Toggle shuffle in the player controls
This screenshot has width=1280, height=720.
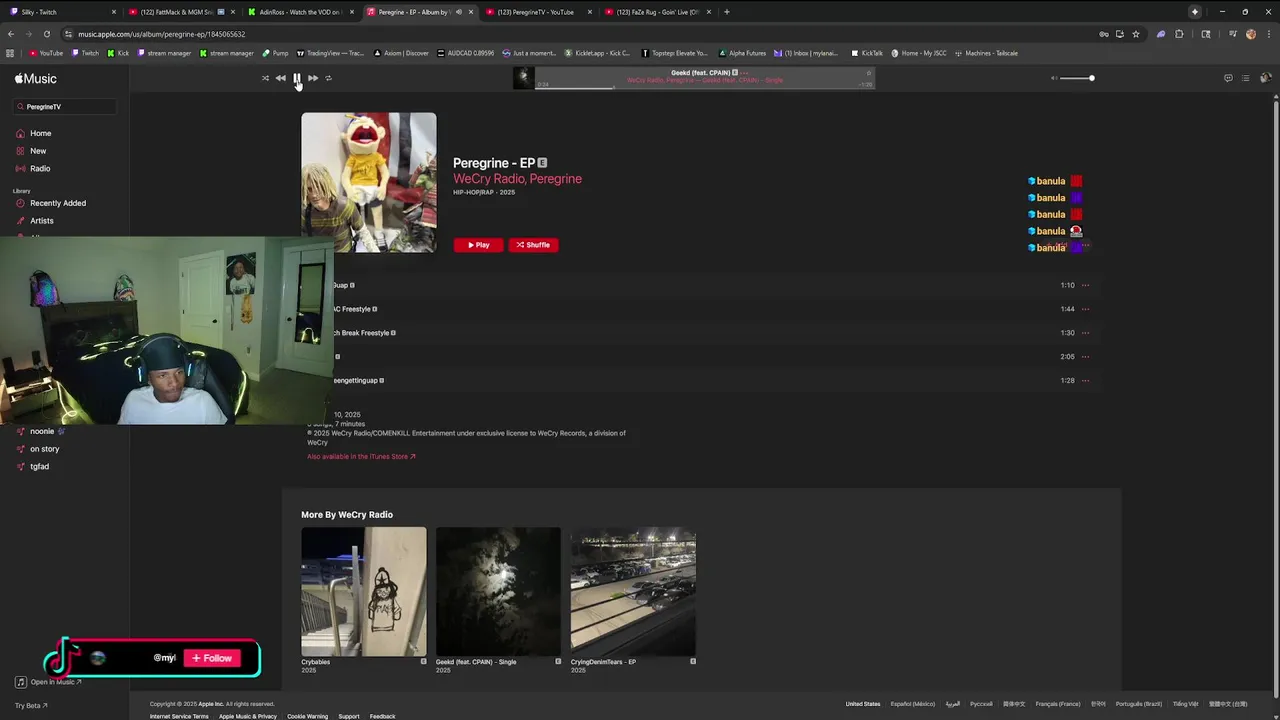coord(265,78)
